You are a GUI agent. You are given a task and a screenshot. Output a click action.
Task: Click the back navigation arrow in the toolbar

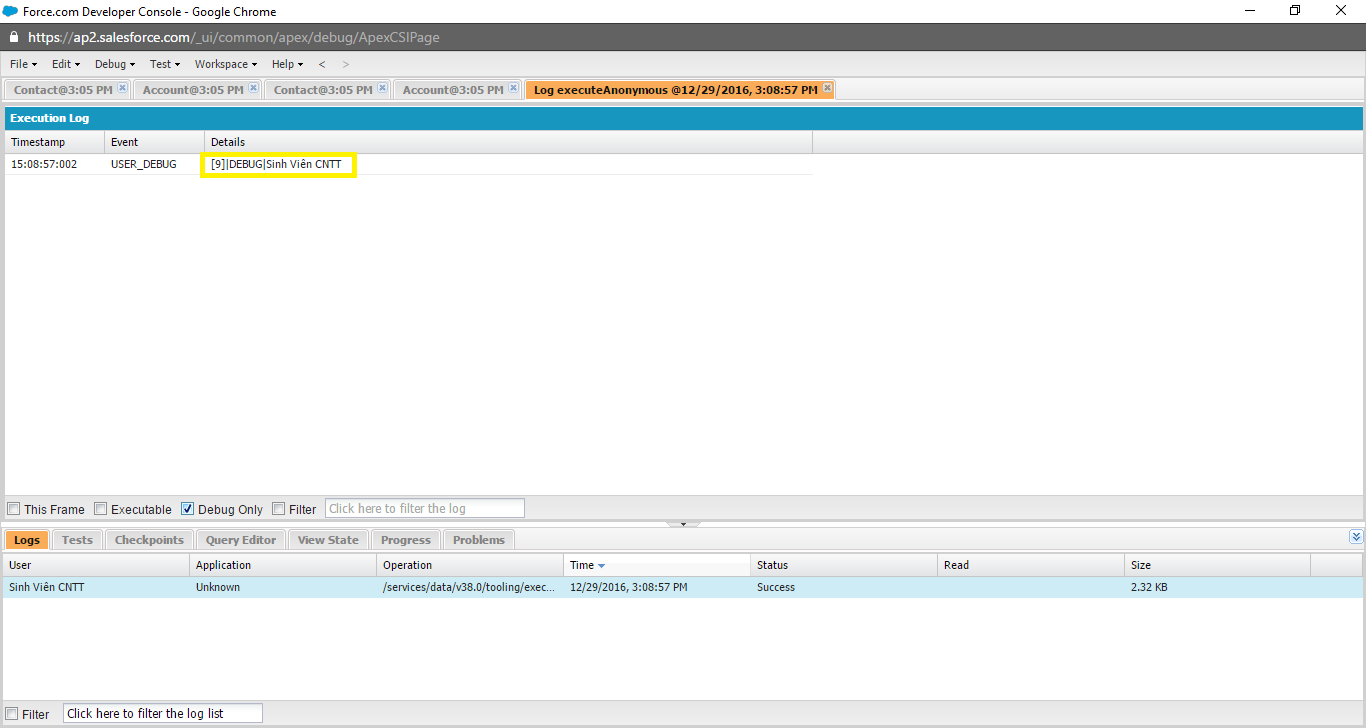point(322,63)
